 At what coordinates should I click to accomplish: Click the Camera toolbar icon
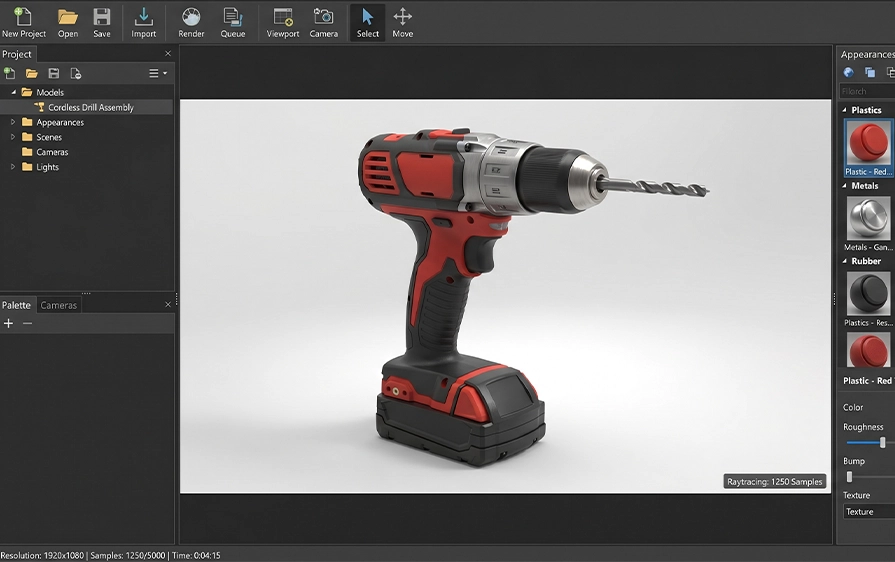[x=324, y=23]
